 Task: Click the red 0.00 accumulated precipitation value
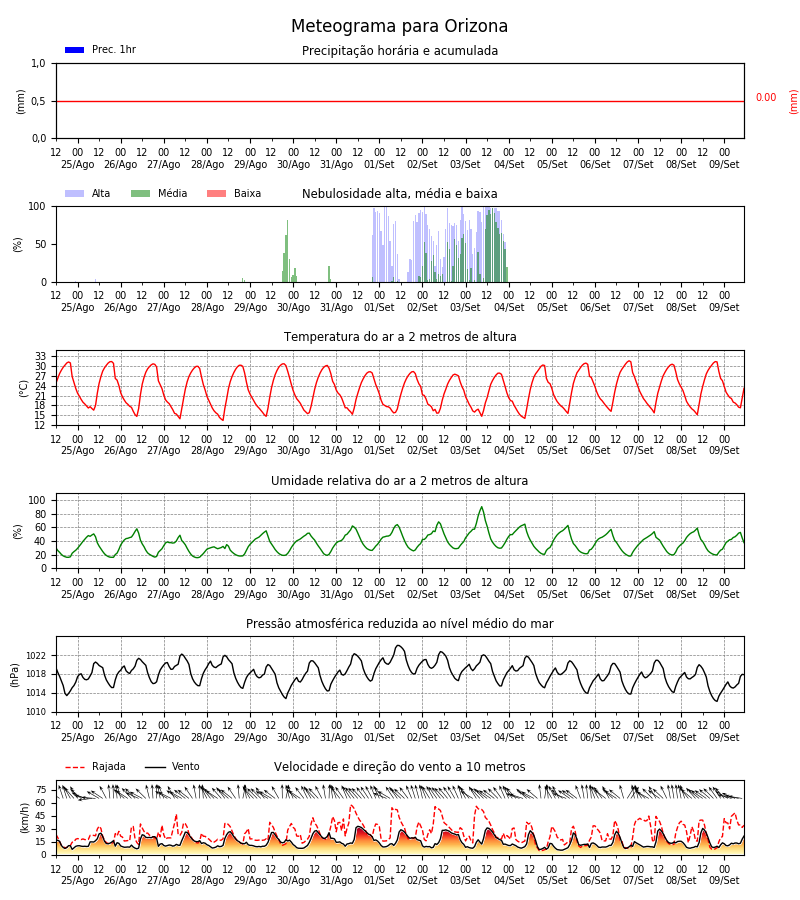tap(766, 98)
